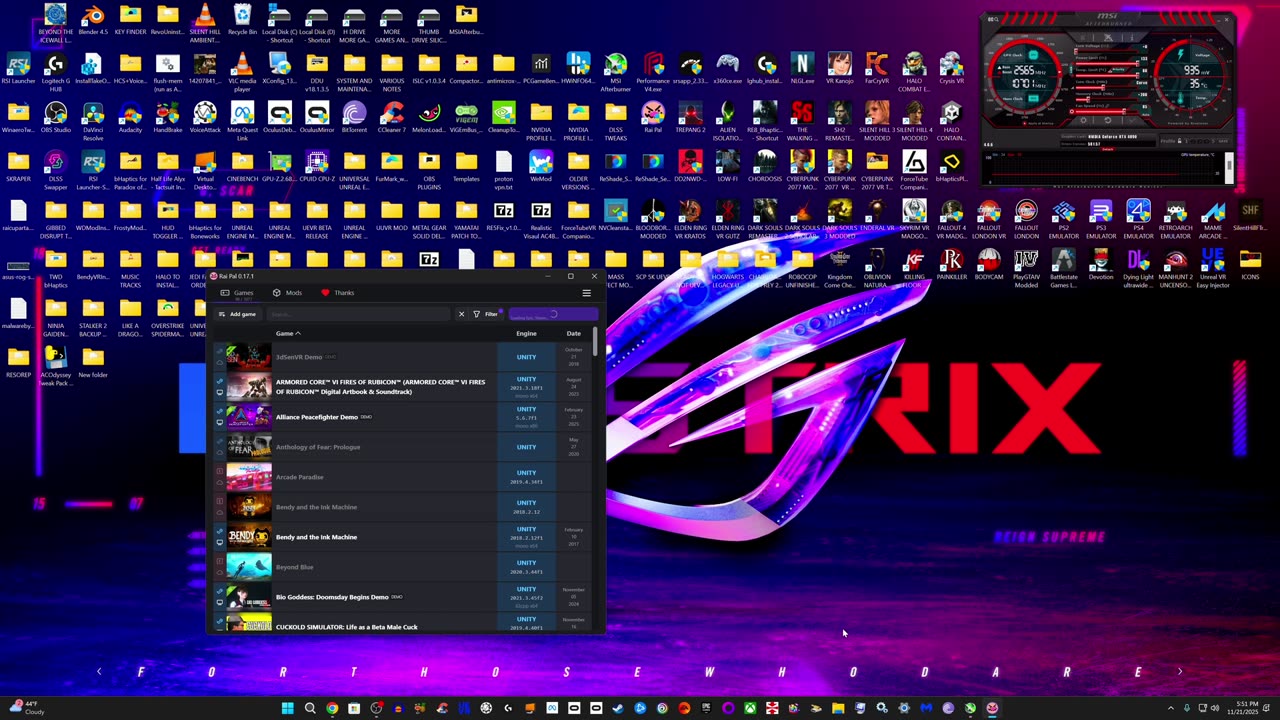
Task: Open the ICONS folder on the desktop
Action: (1250, 266)
